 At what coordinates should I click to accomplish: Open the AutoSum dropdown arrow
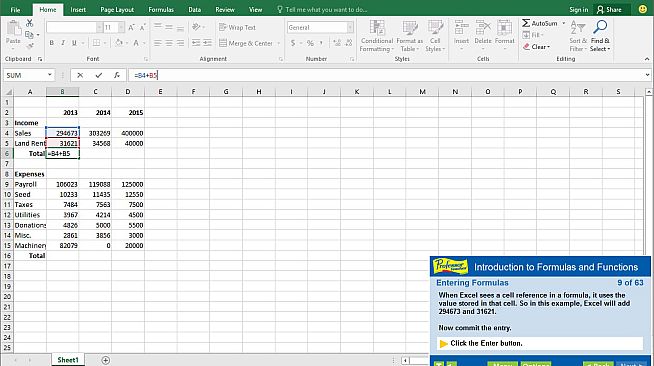pyautogui.click(x=563, y=23)
